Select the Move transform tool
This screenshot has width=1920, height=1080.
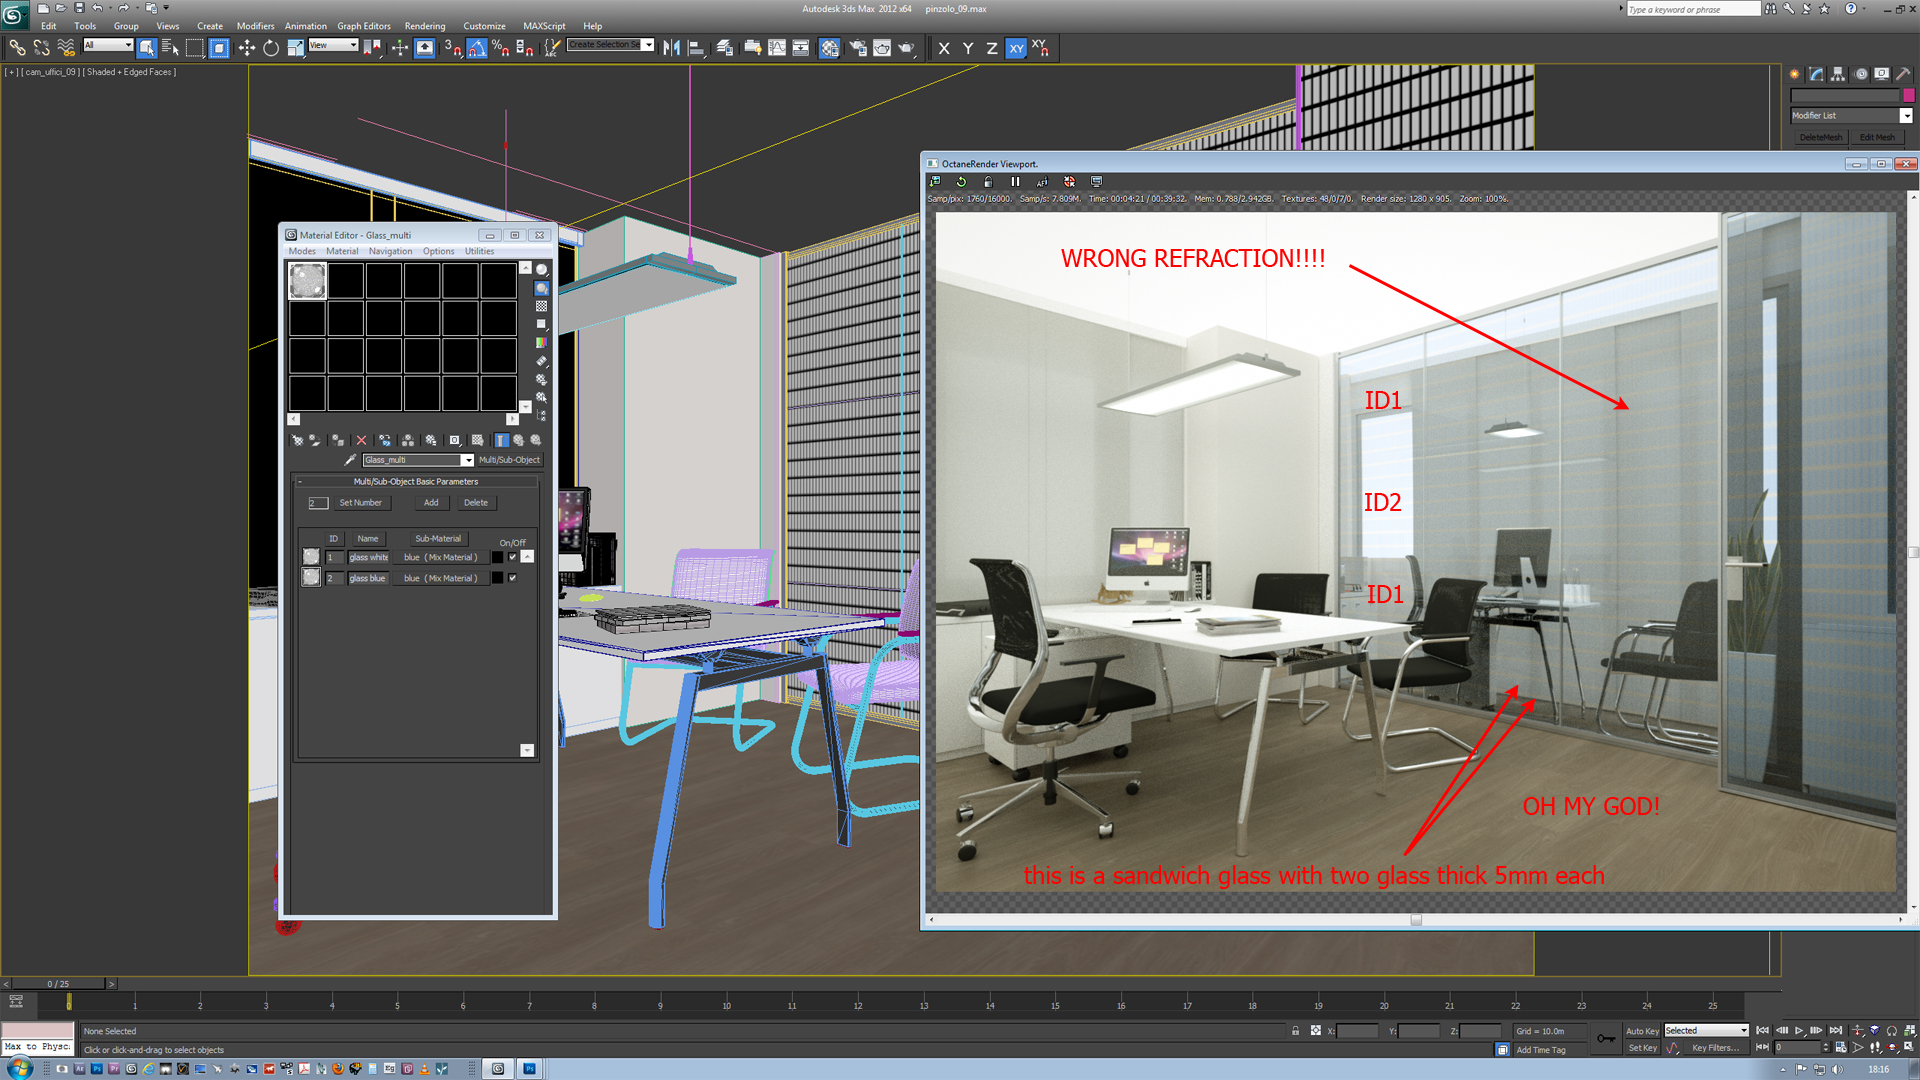246,48
